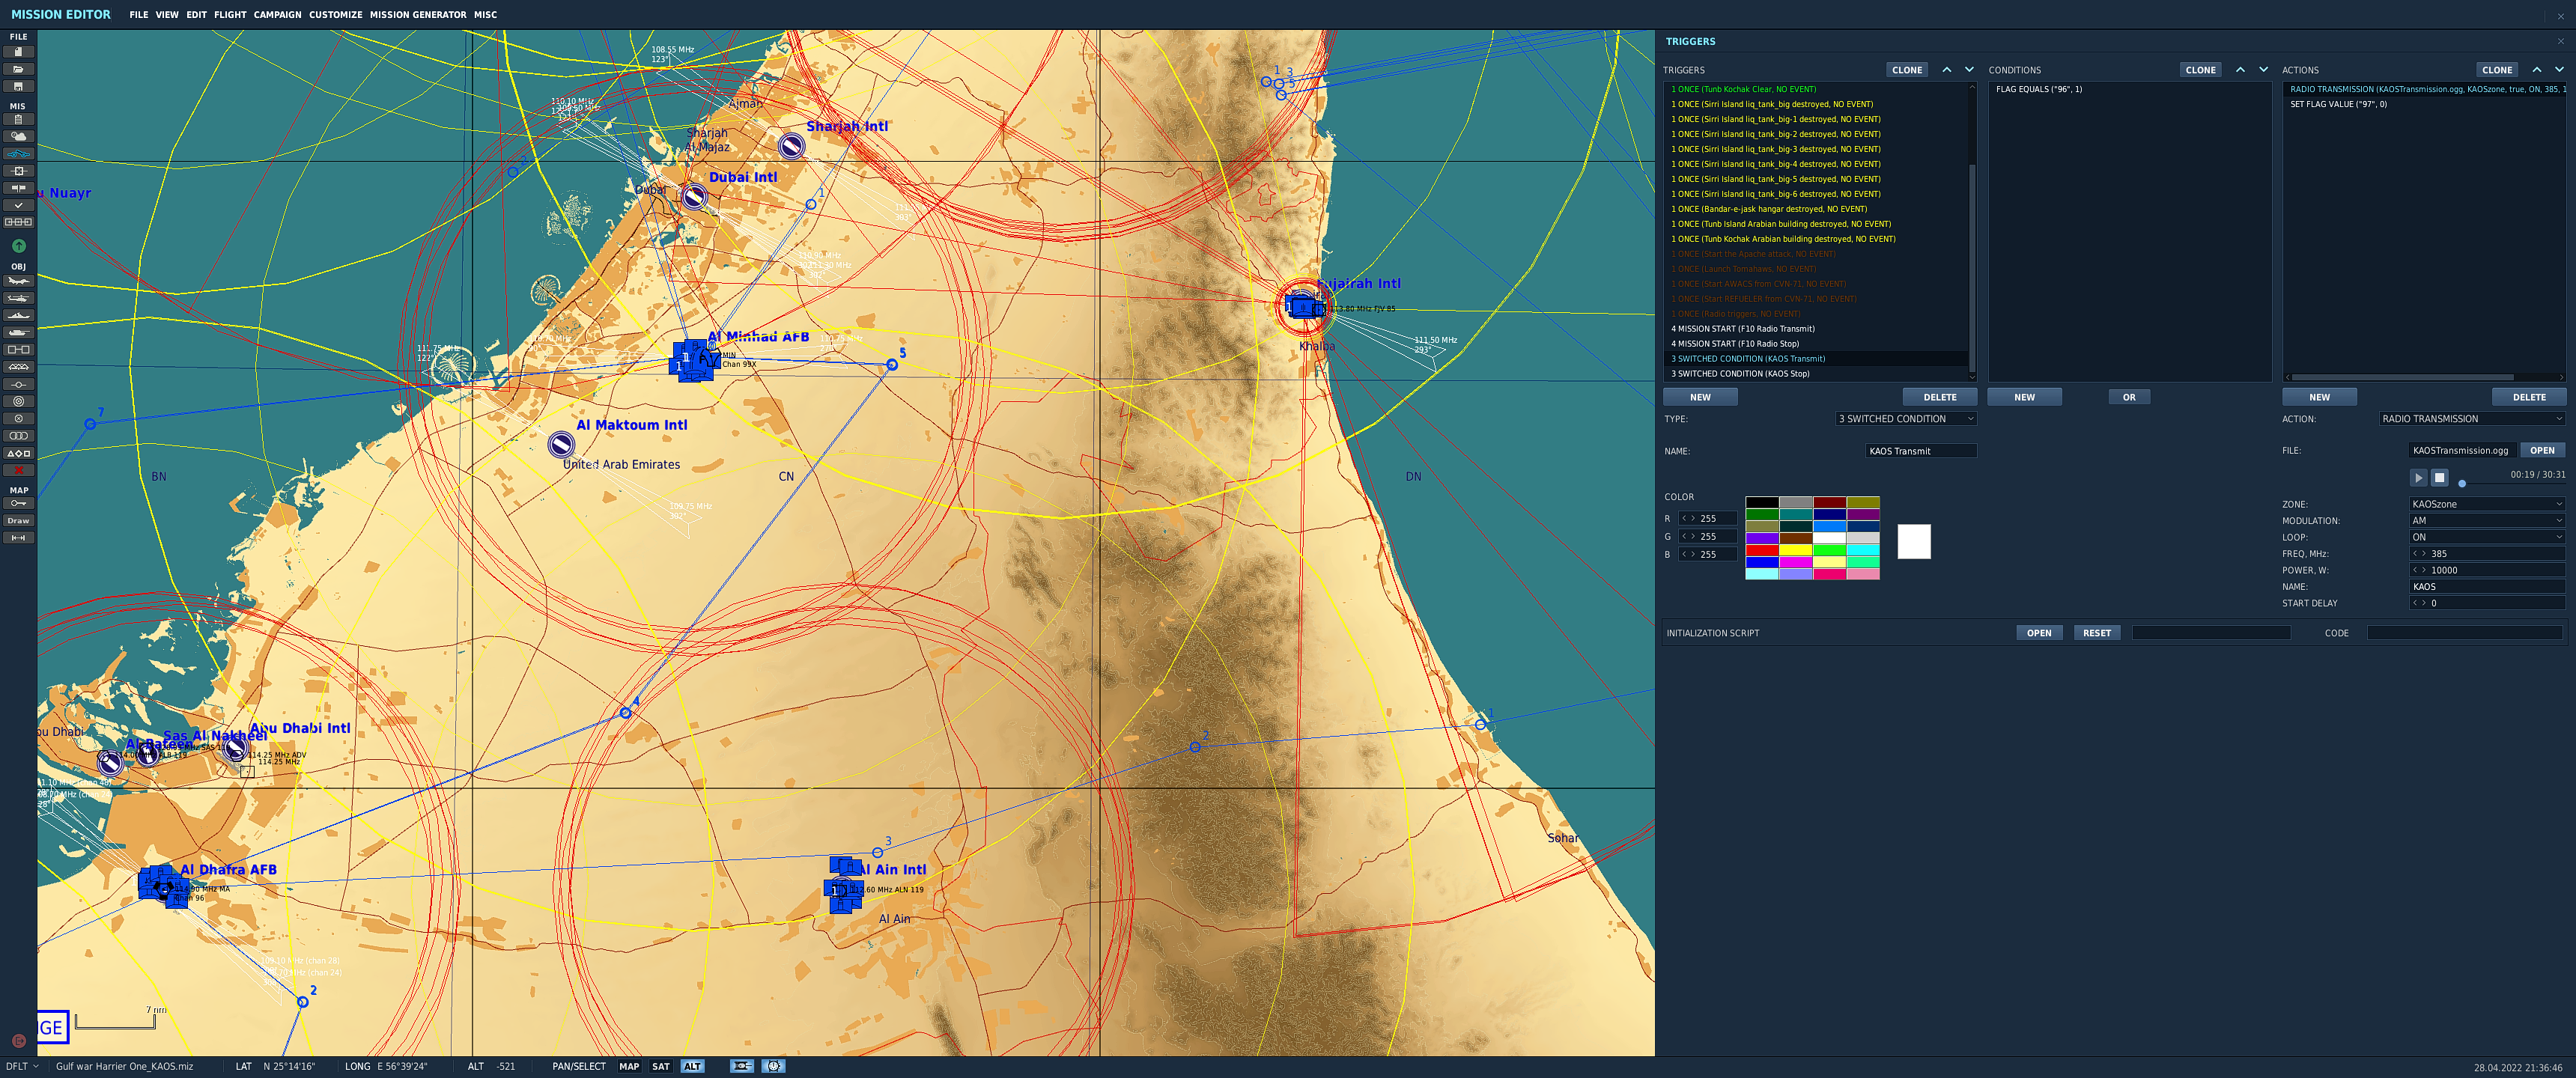The width and height of the screenshot is (2576, 1078).
Task: Open the ACTION dropdown showing Radio Transmission
Action: (x=2472, y=419)
